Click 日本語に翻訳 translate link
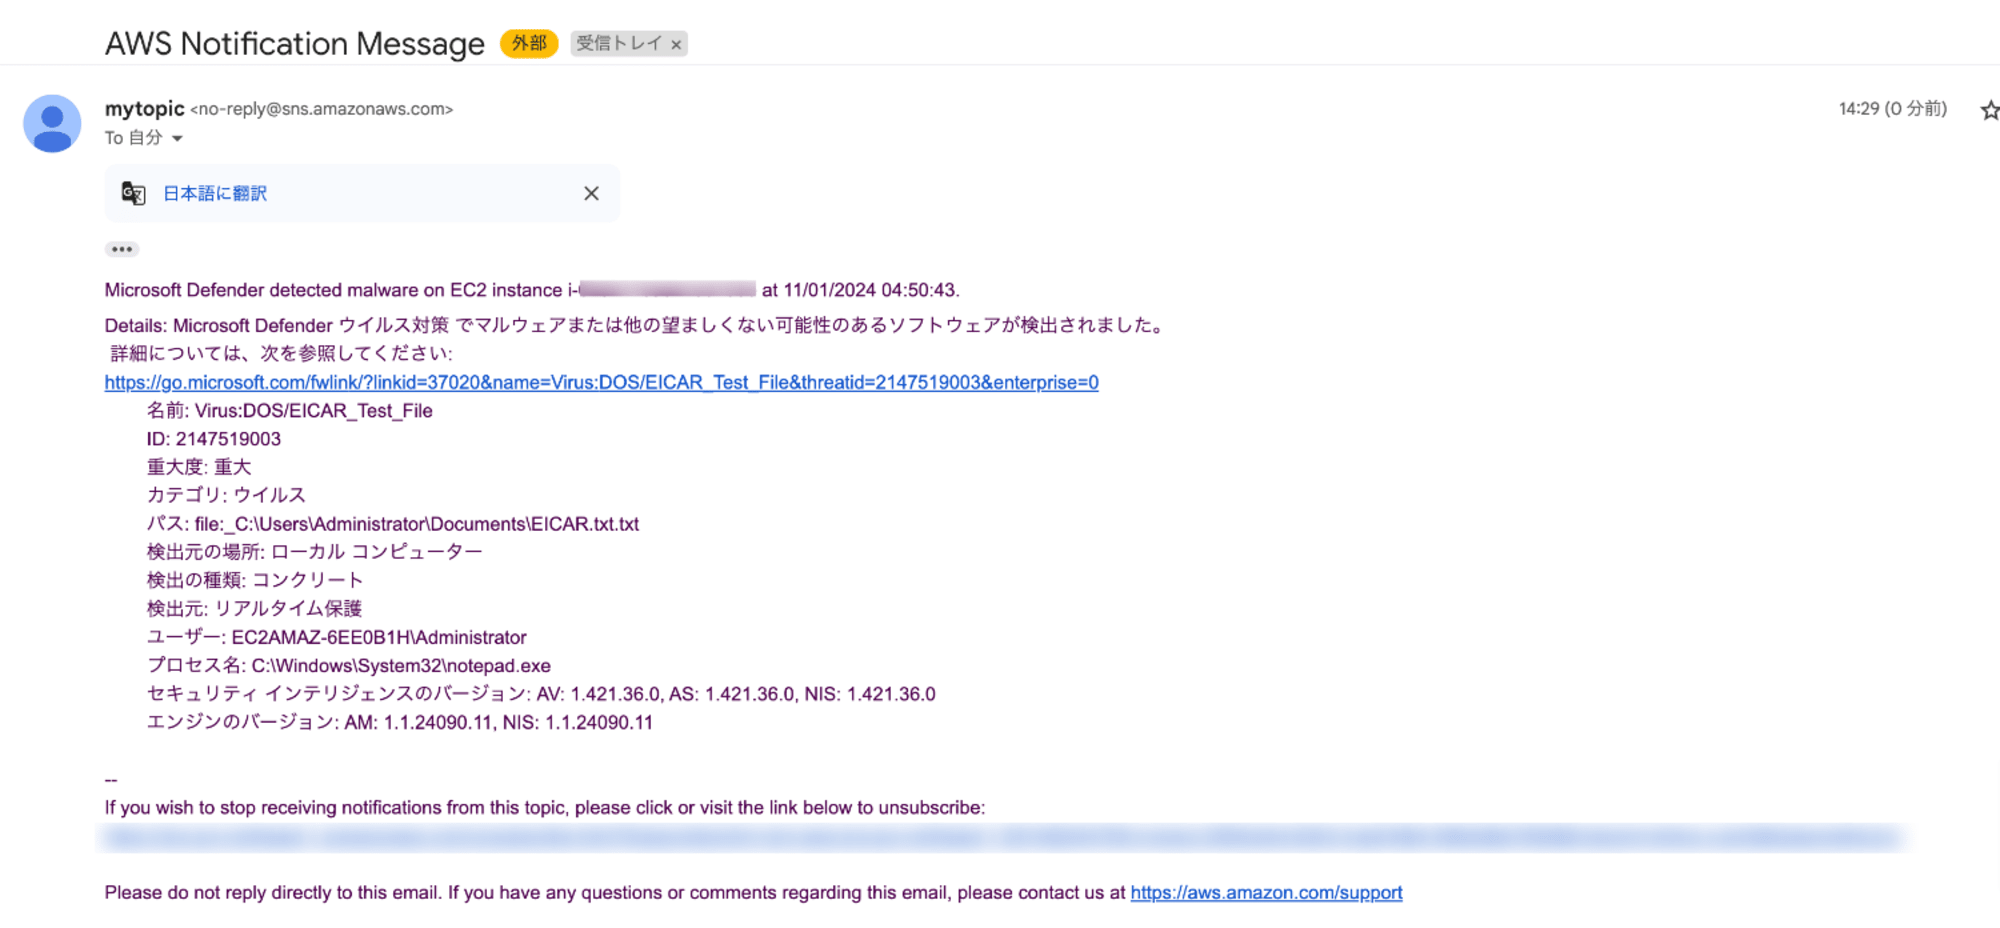The height and width of the screenshot is (928, 2000). point(215,193)
